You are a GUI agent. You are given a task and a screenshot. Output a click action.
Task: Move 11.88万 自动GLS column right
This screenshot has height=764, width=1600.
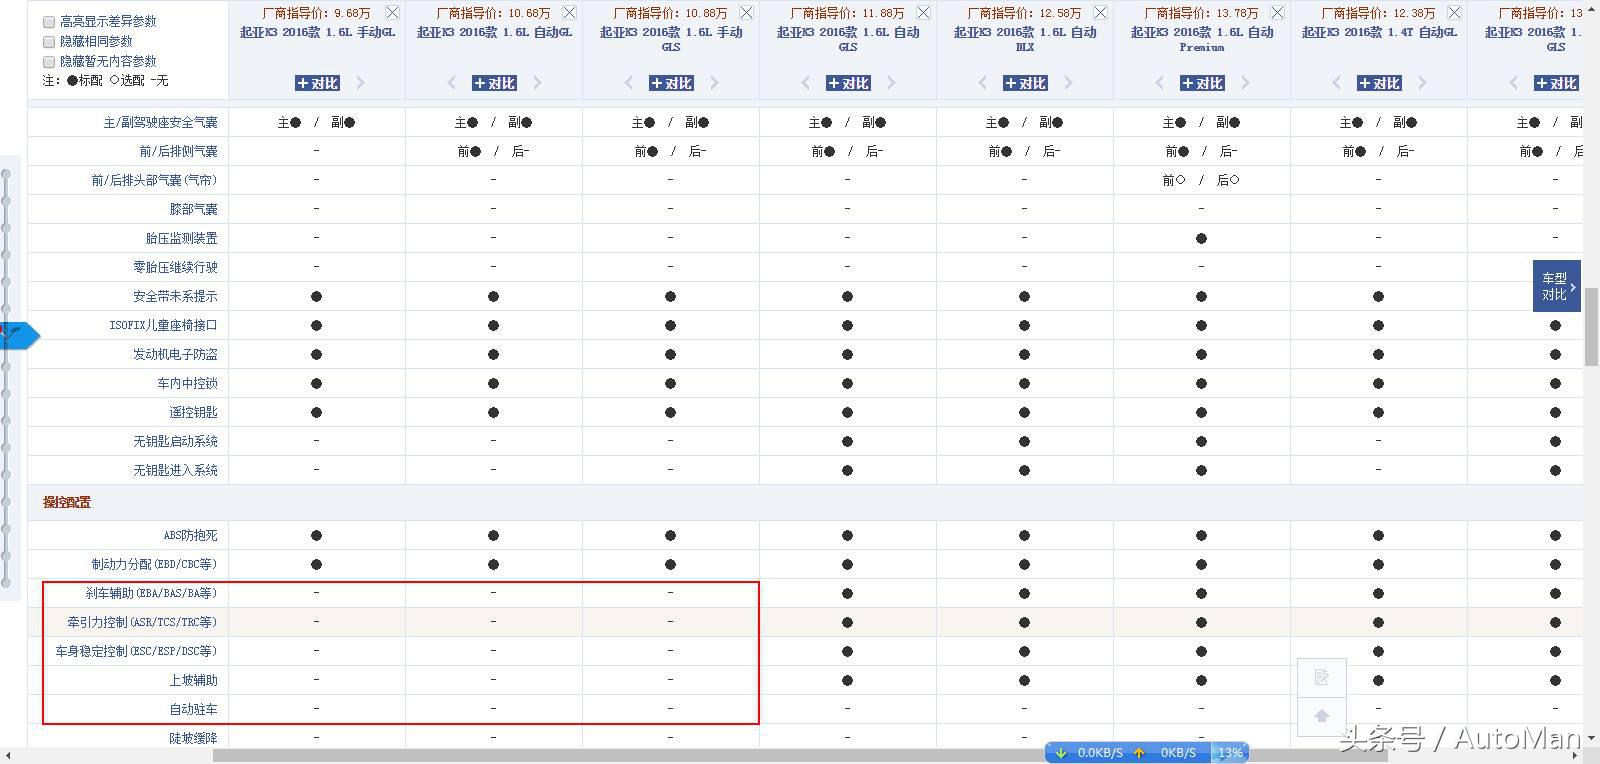pos(892,83)
